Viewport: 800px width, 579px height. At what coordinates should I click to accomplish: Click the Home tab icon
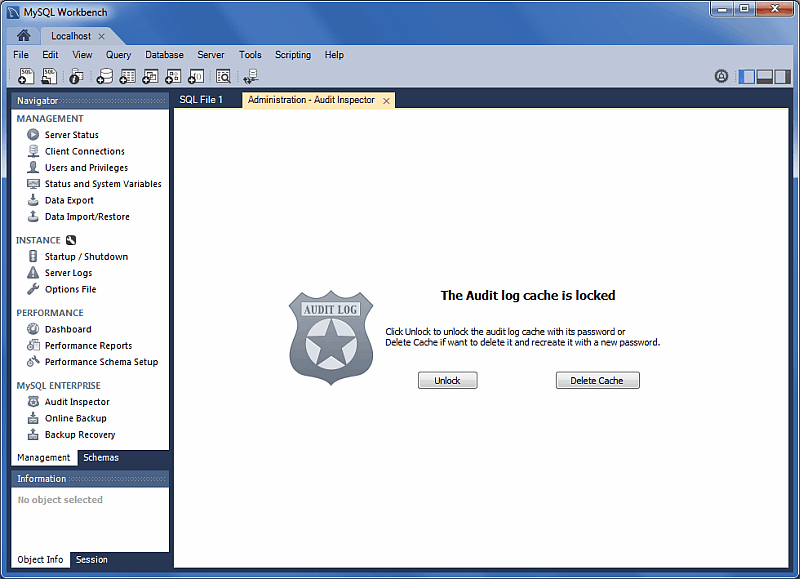click(x=23, y=36)
